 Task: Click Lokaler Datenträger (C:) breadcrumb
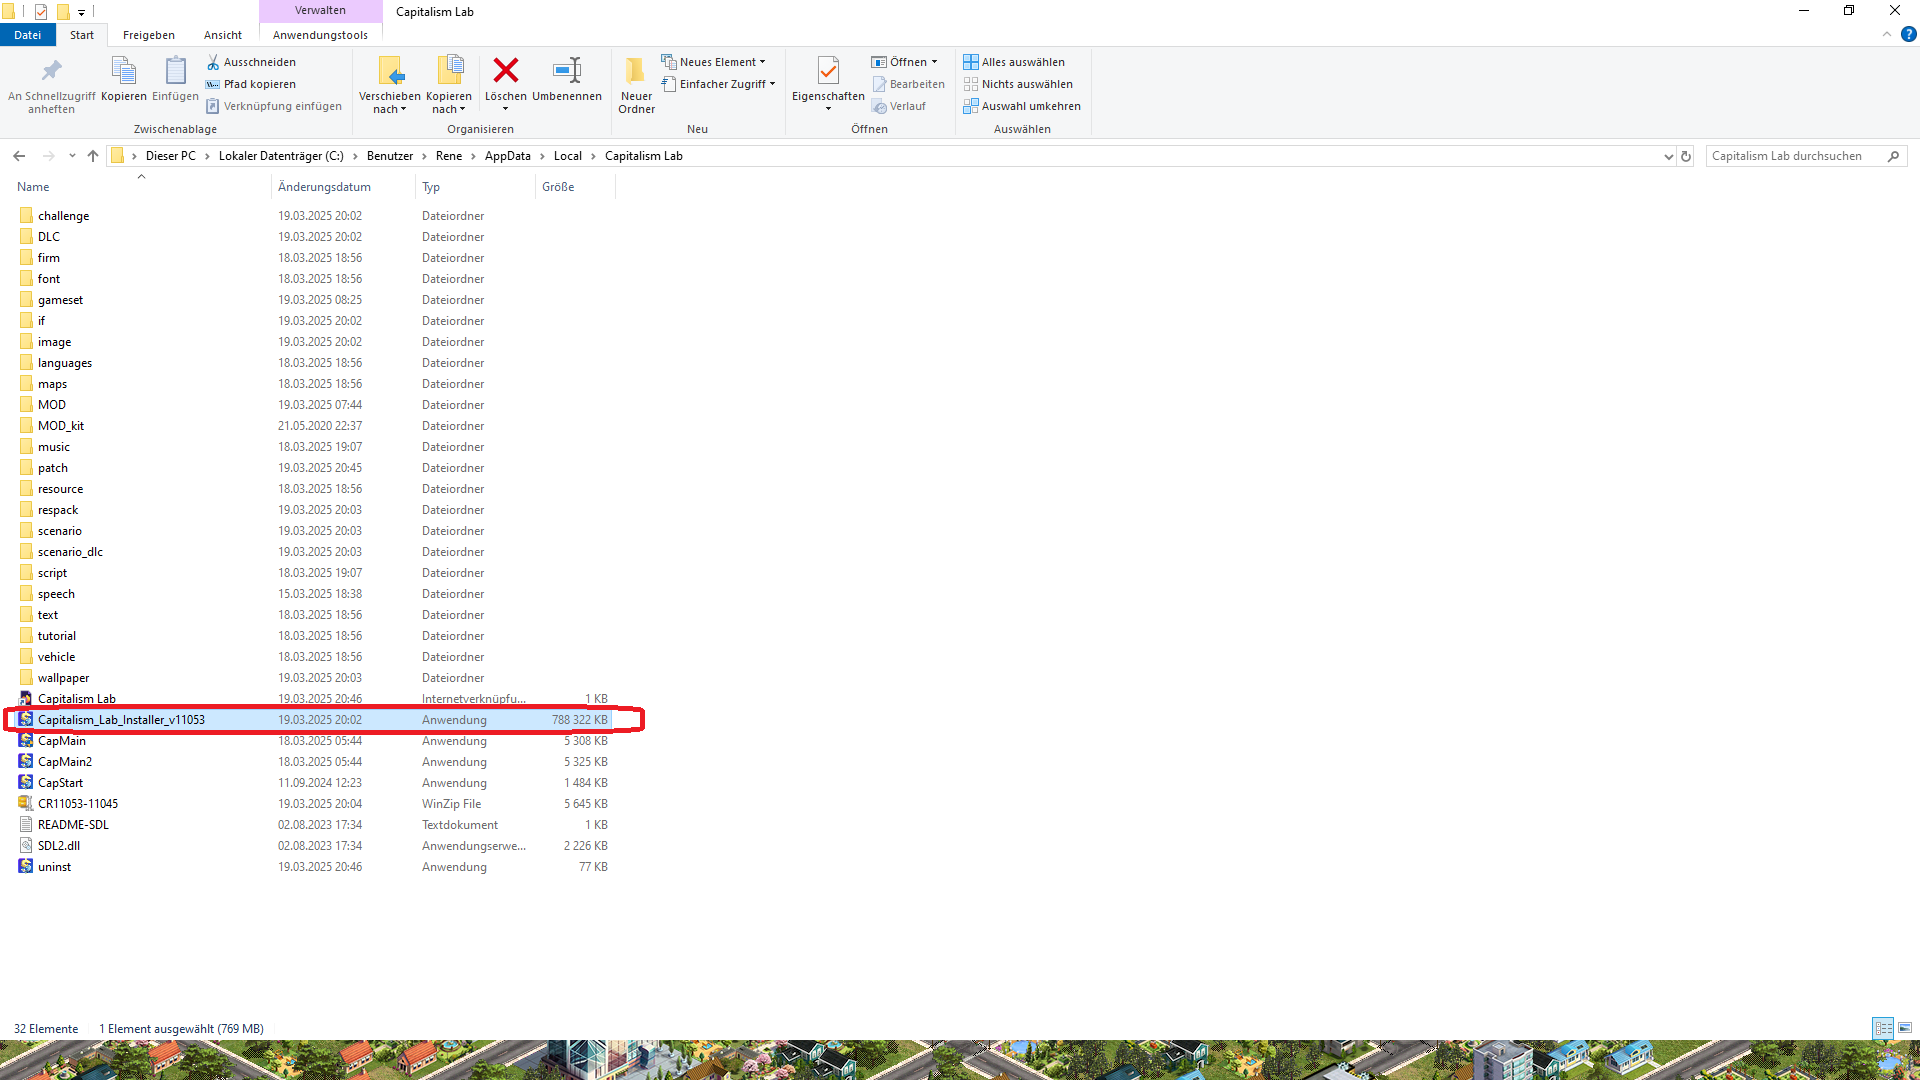(x=281, y=156)
